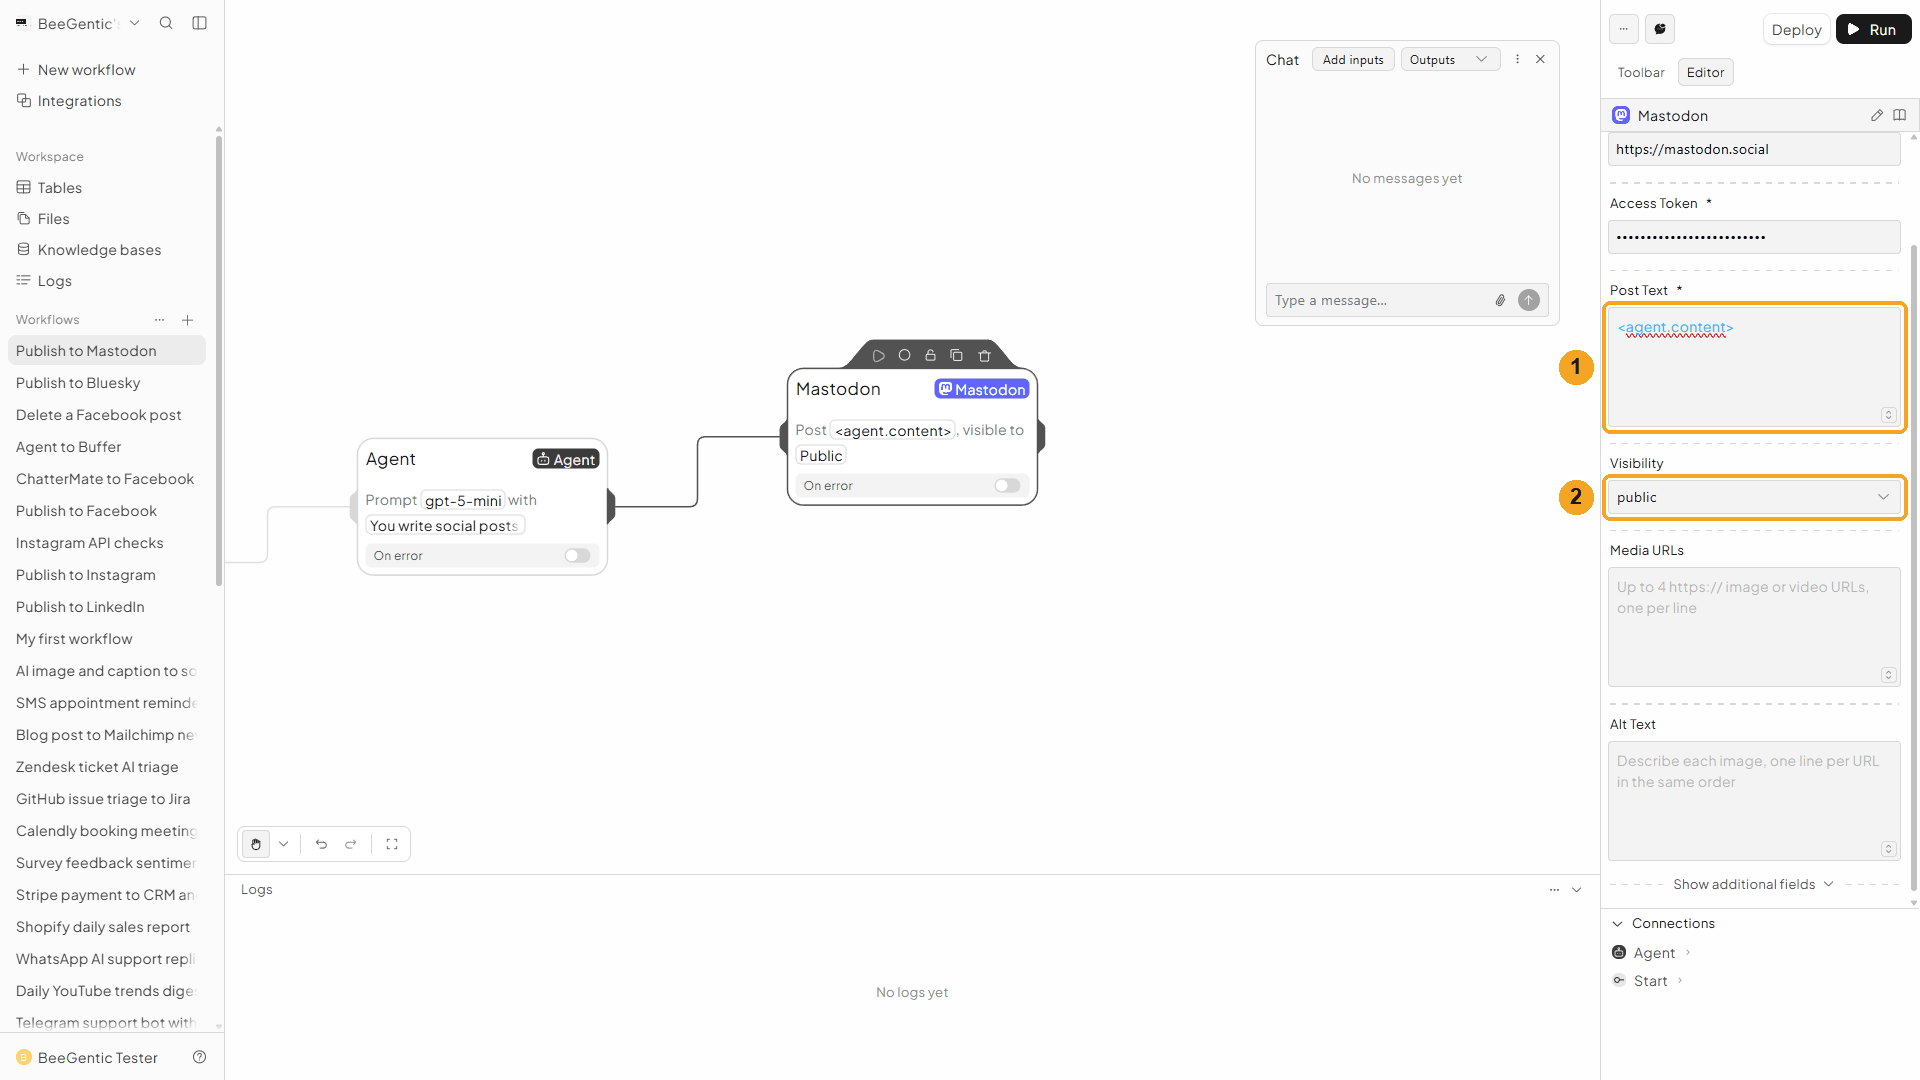Run the Mastodon node with the play icon
The height and width of the screenshot is (1080, 1920).
click(x=878, y=356)
